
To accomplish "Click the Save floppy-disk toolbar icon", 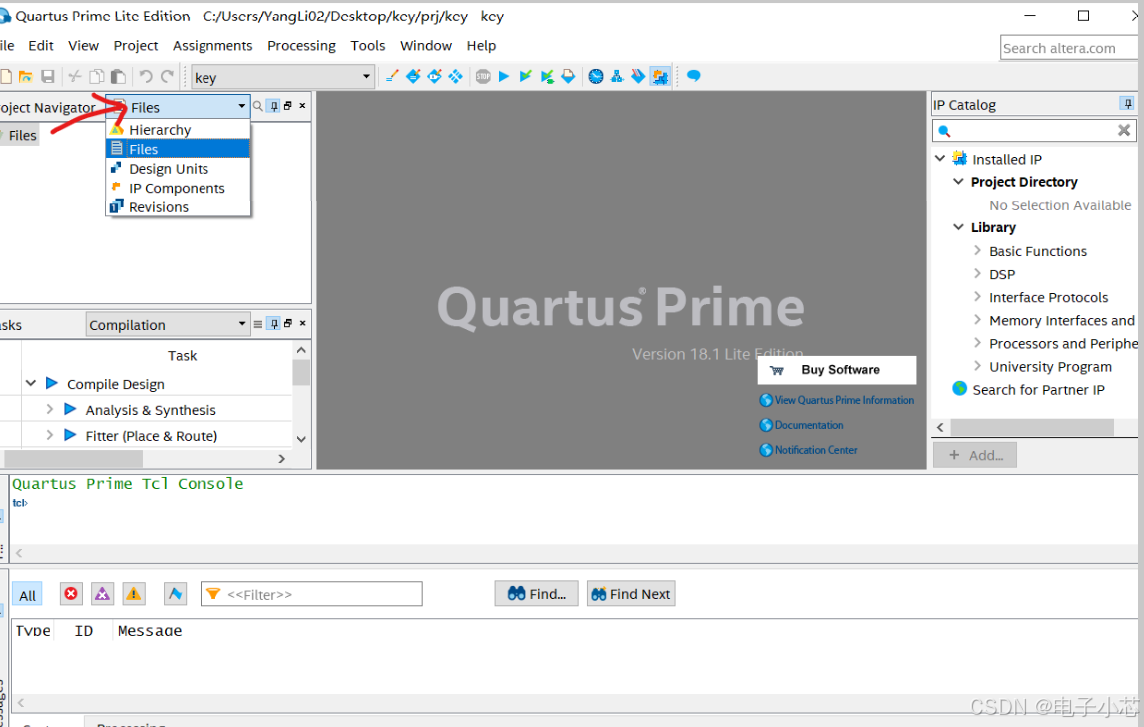I will [x=47, y=77].
